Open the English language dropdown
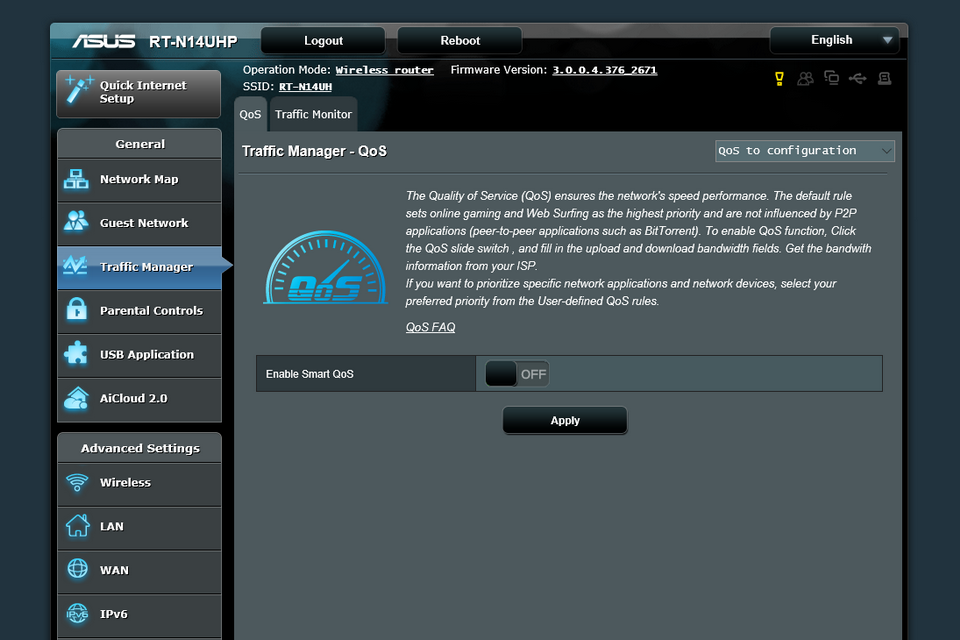The height and width of the screenshot is (640, 960). coord(834,40)
